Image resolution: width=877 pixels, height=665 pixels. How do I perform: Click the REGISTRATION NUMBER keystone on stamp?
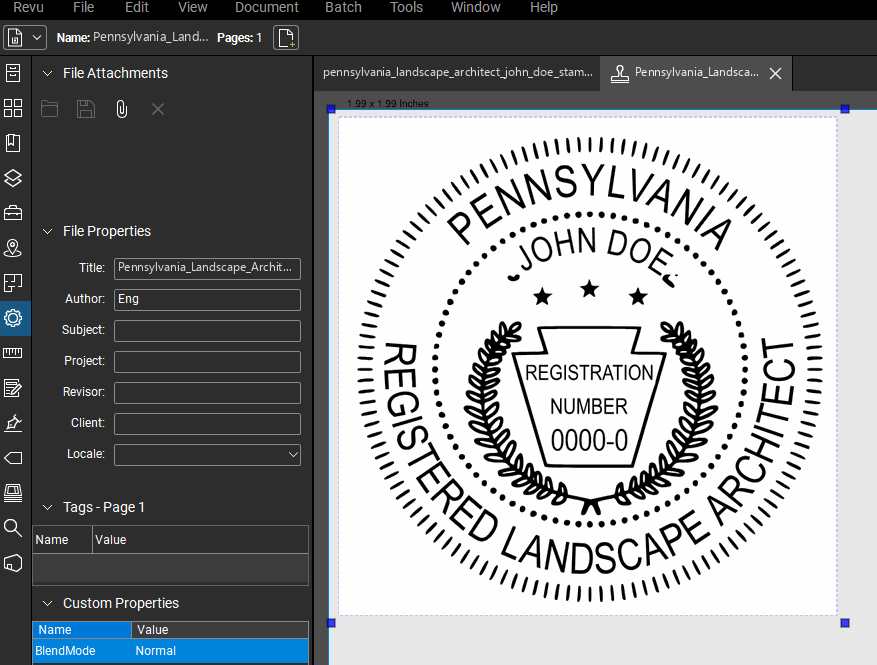pyautogui.click(x=589, y=398)
